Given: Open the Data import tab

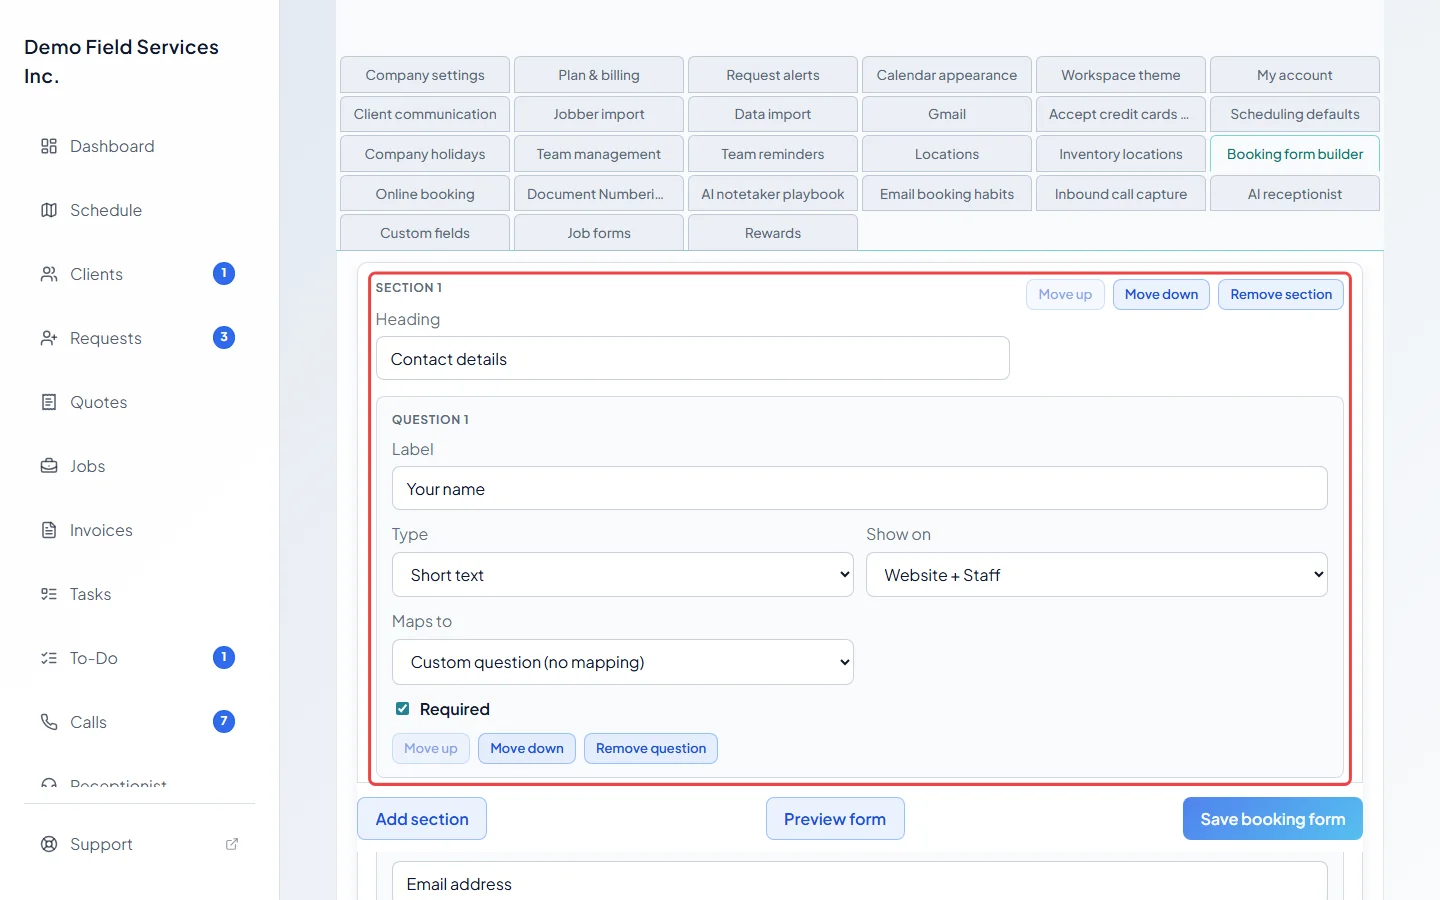Looking at the screenshot, I should [x=773, y=114].
